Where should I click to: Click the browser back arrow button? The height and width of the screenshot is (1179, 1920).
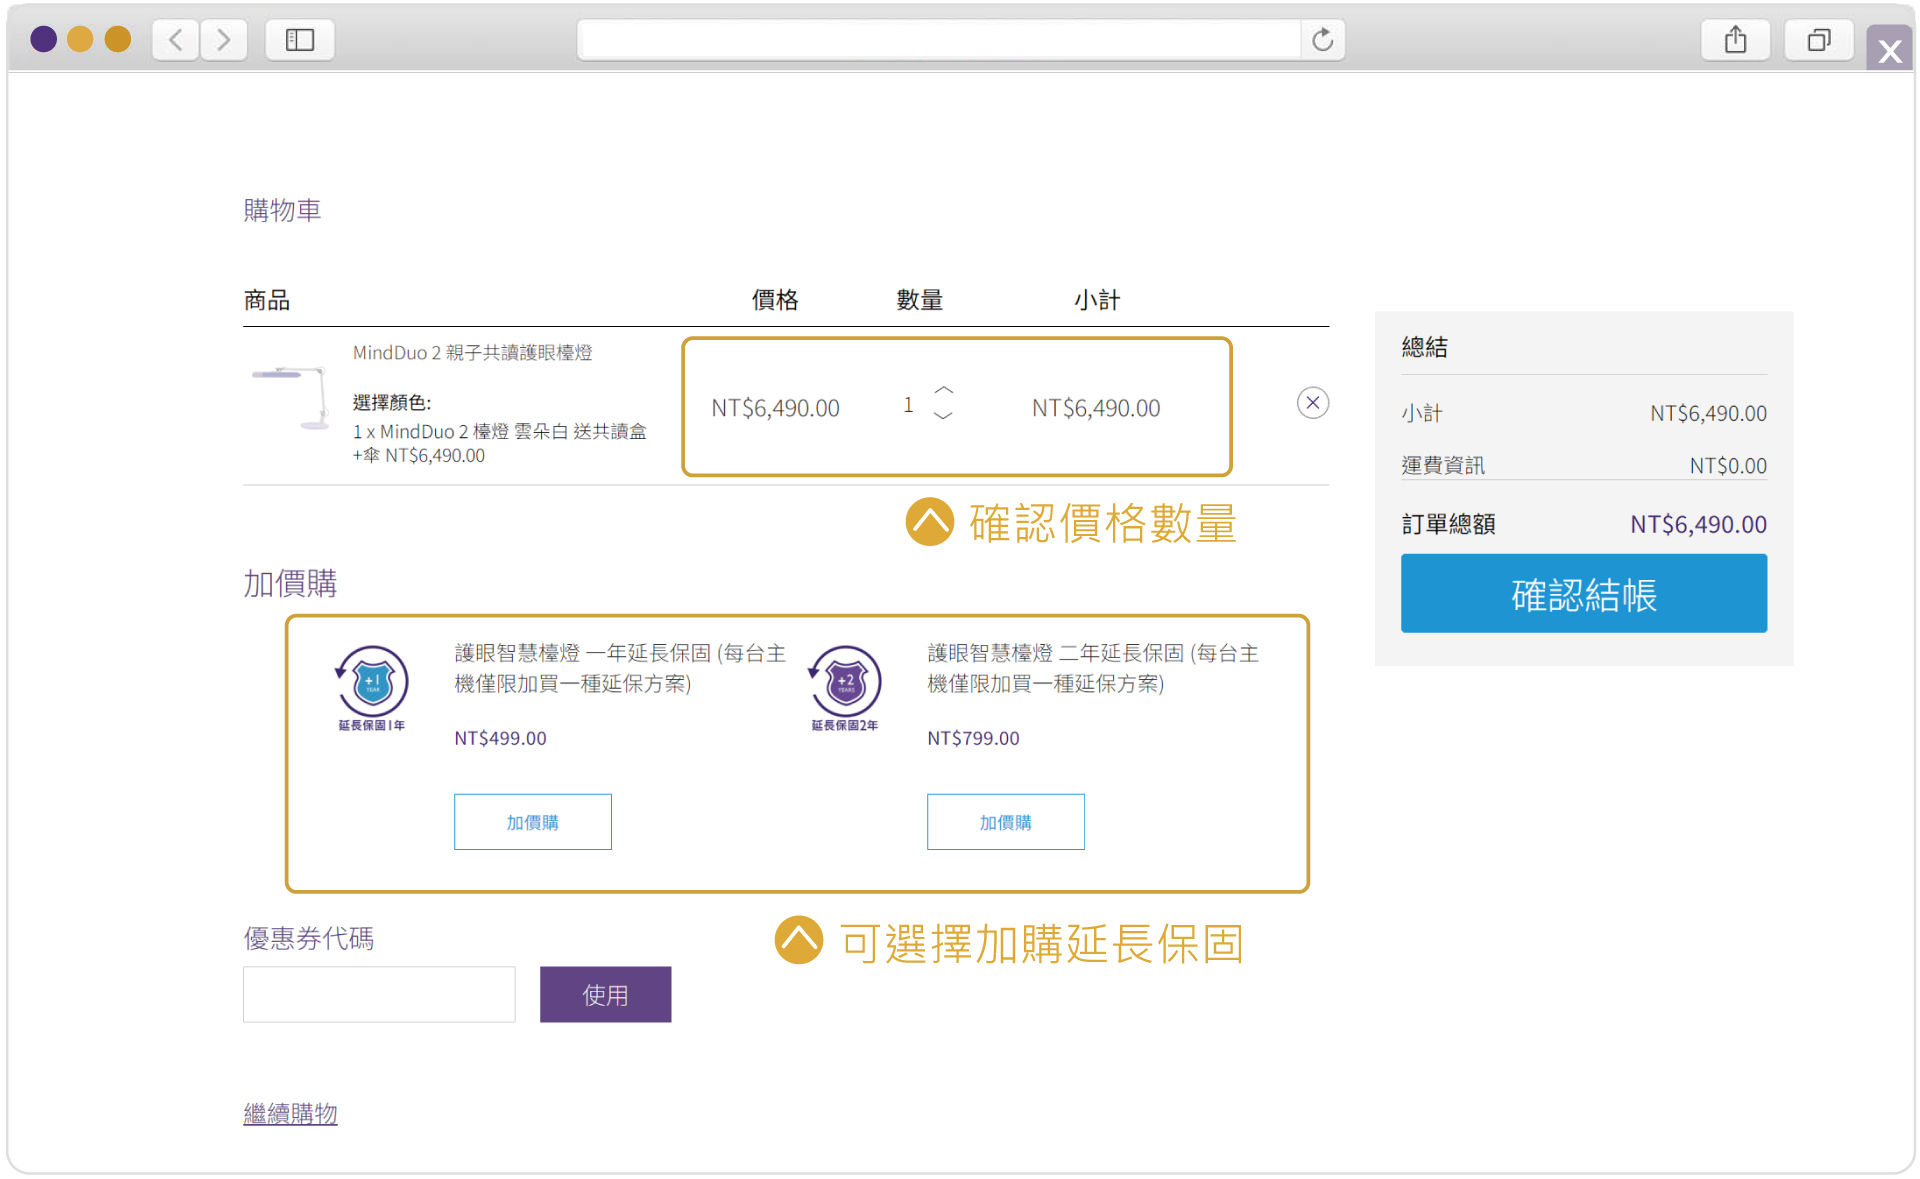click(x=176, y=40)
